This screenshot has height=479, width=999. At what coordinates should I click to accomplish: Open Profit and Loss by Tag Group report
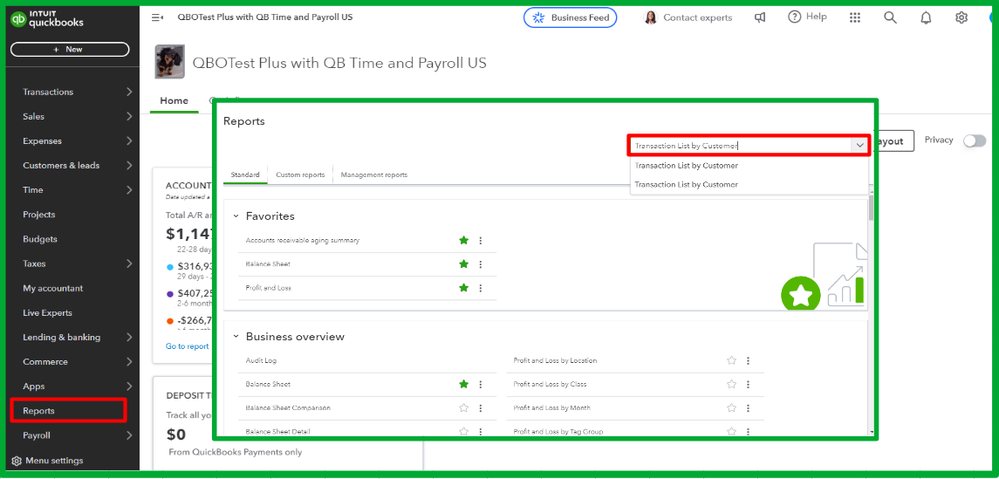click(x=558, y=431)
